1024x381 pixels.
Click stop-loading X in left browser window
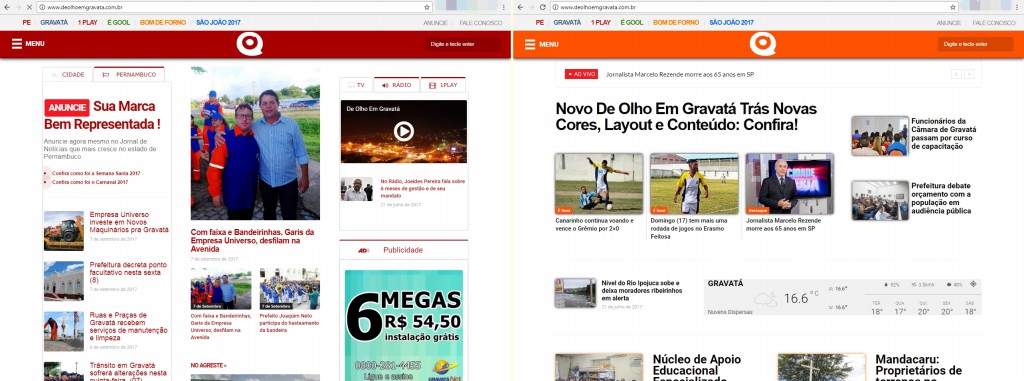[x=28, y=7]
